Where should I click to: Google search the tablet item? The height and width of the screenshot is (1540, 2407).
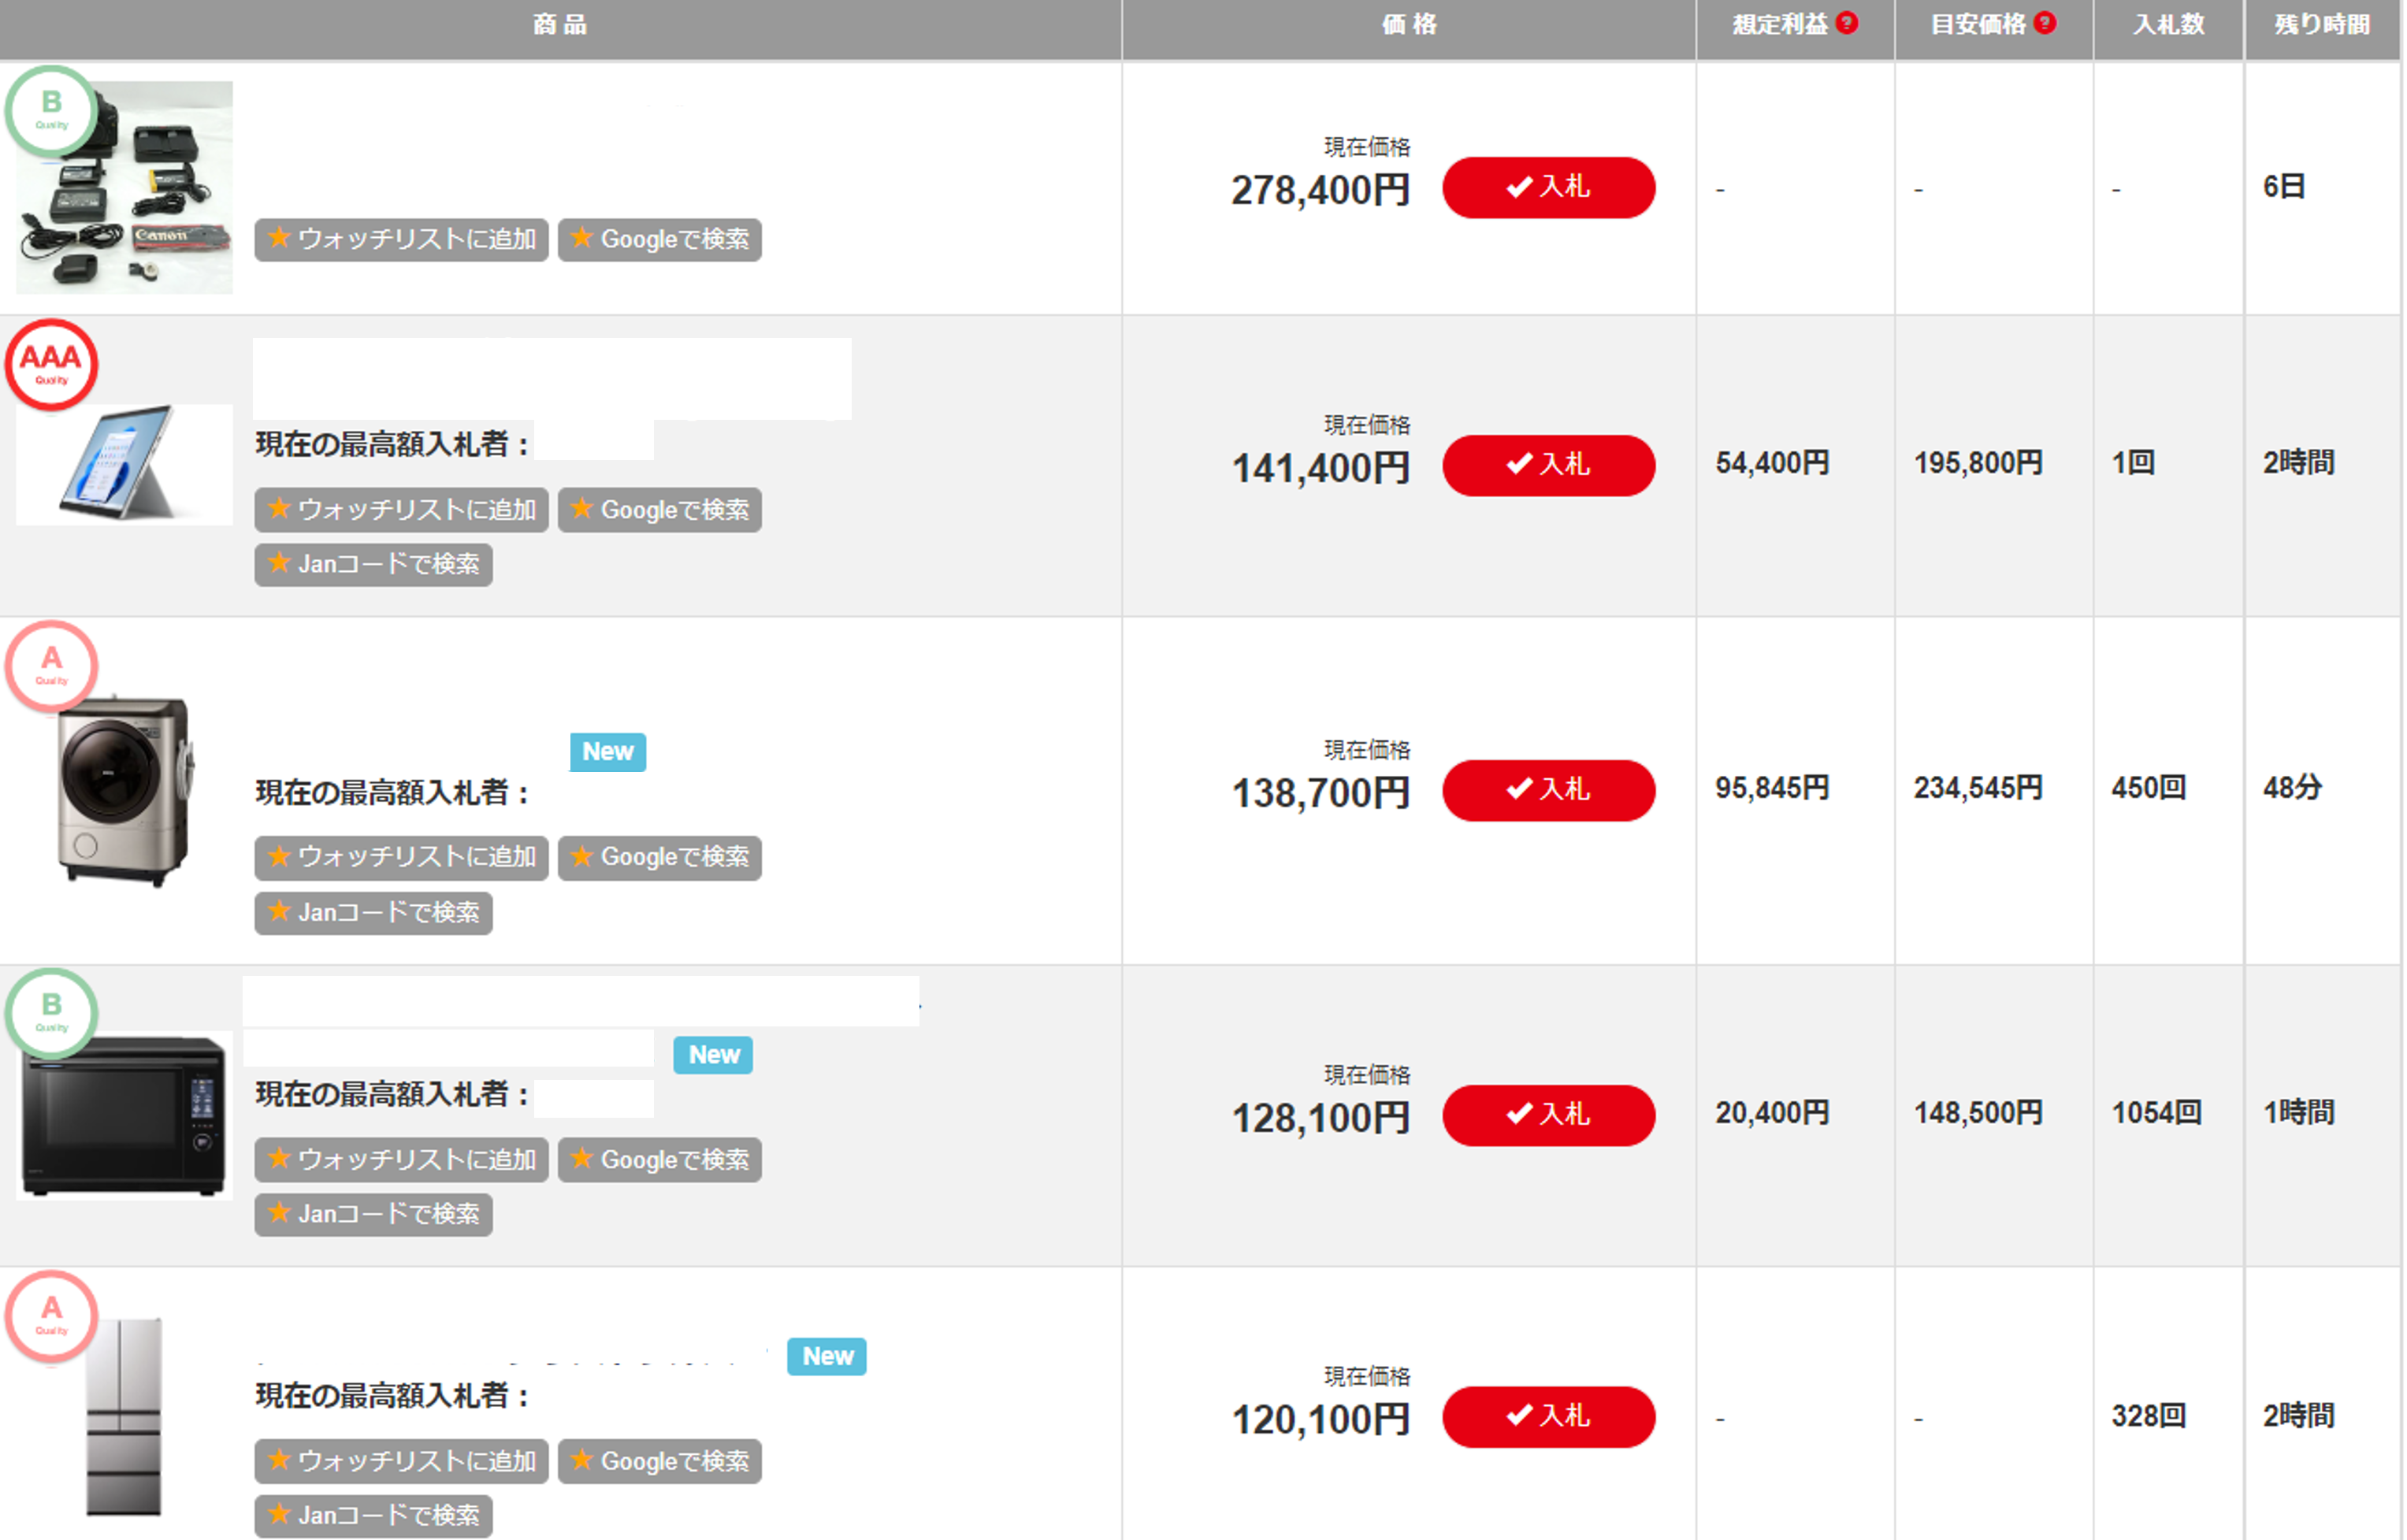click(x=659, y=510)
